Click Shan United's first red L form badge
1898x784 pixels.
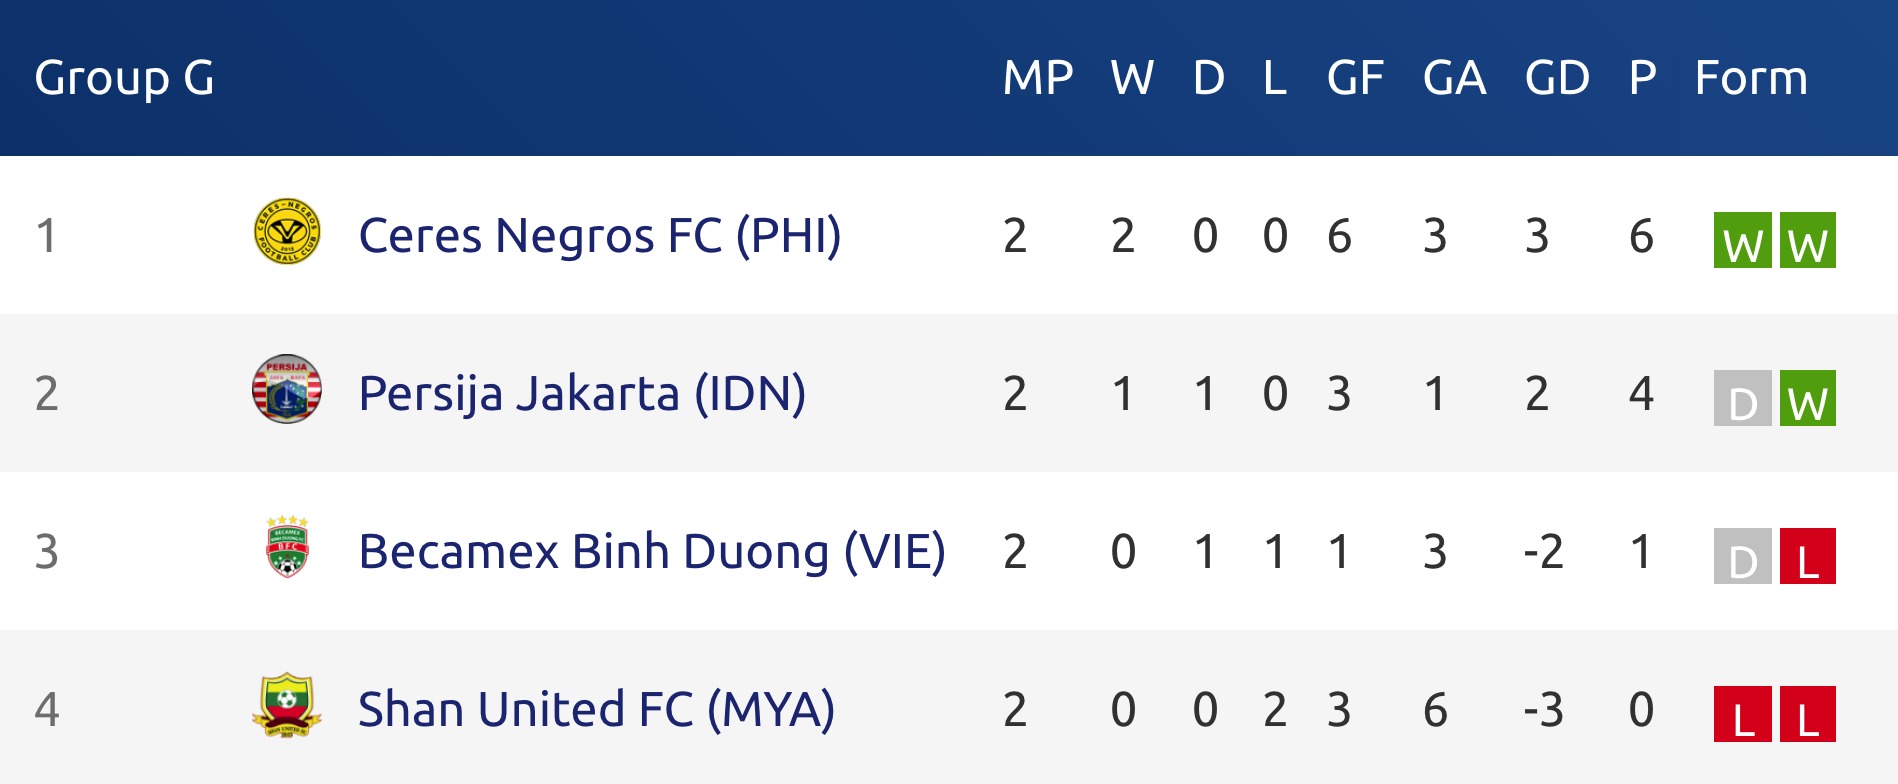[1743, 714]
